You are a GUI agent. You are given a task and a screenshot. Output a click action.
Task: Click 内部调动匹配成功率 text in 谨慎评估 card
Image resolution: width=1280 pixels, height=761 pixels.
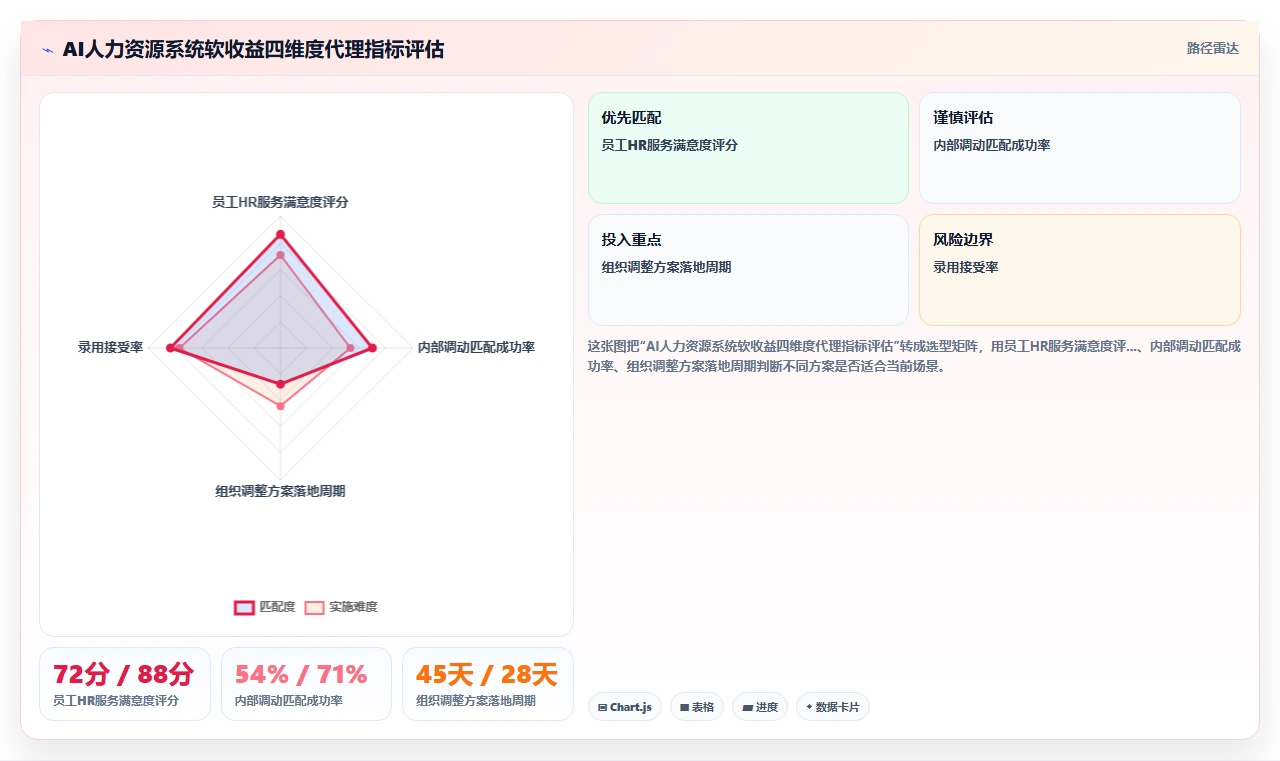point(992,145)
